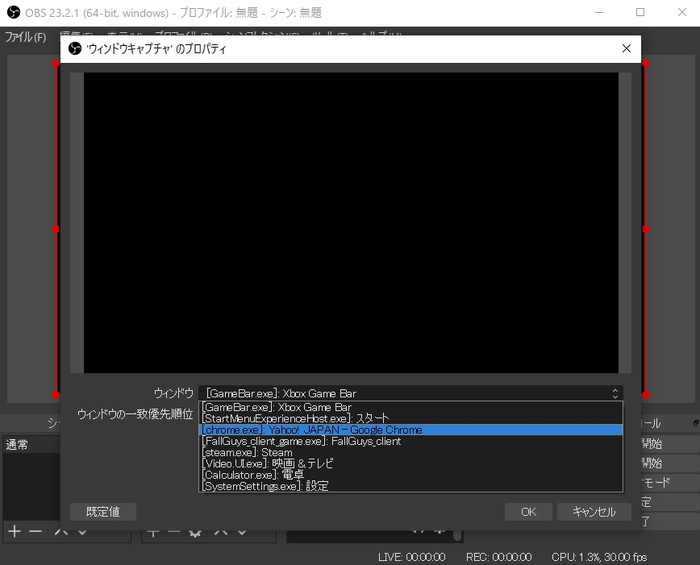Image resolution: width=700 pixels, height=565 pixels.
Task: Click the scene add plus icon
Action: [x=14, y=531]
